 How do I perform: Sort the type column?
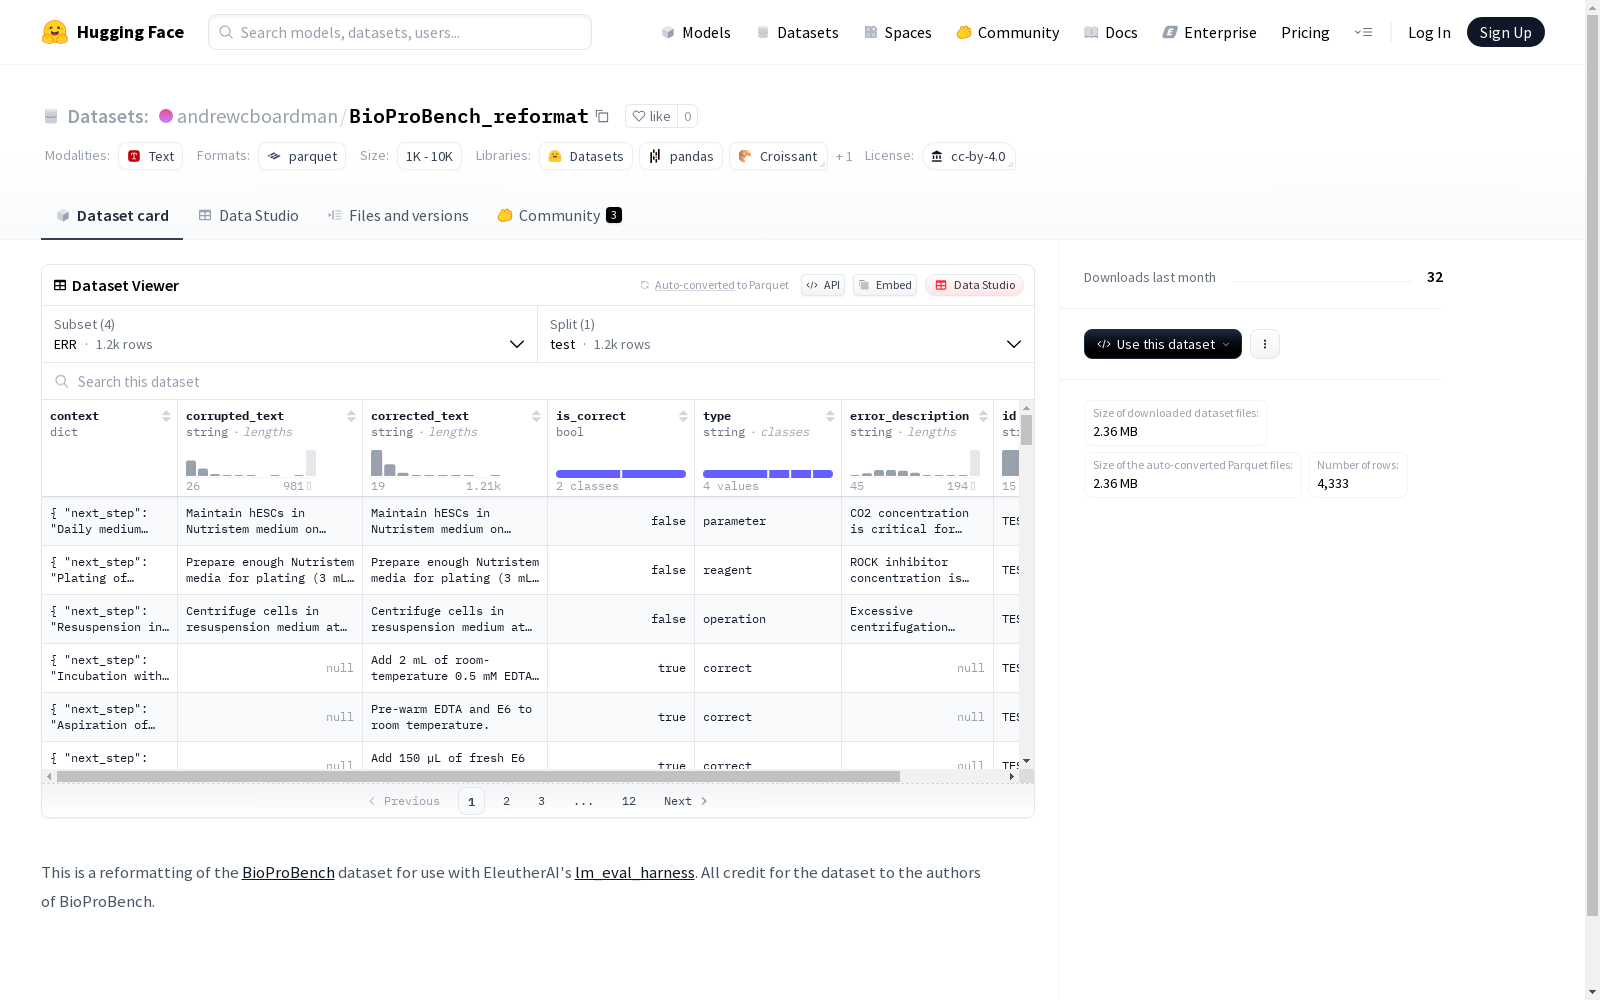click(x=830, y=416)
